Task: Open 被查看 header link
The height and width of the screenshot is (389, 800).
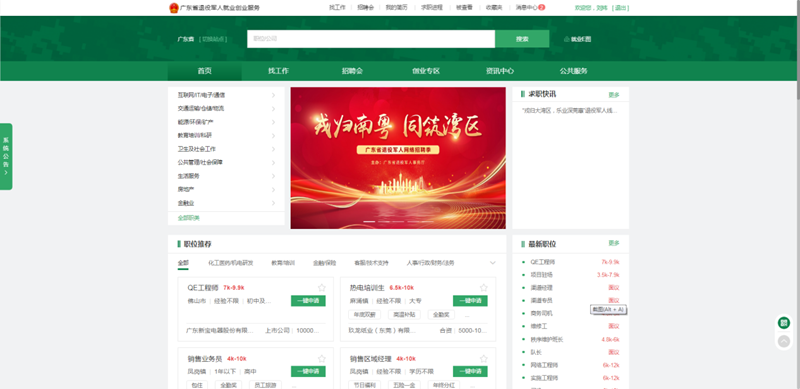Action: [x=464, y=8]
